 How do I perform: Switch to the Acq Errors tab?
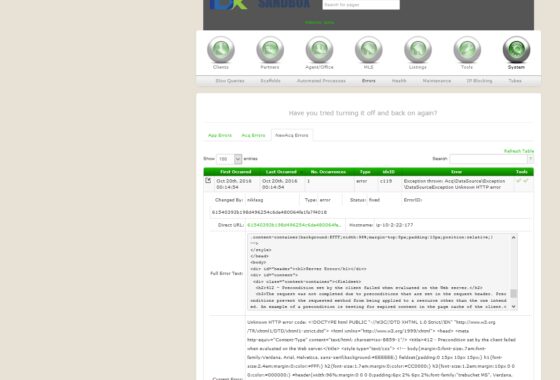253,135
